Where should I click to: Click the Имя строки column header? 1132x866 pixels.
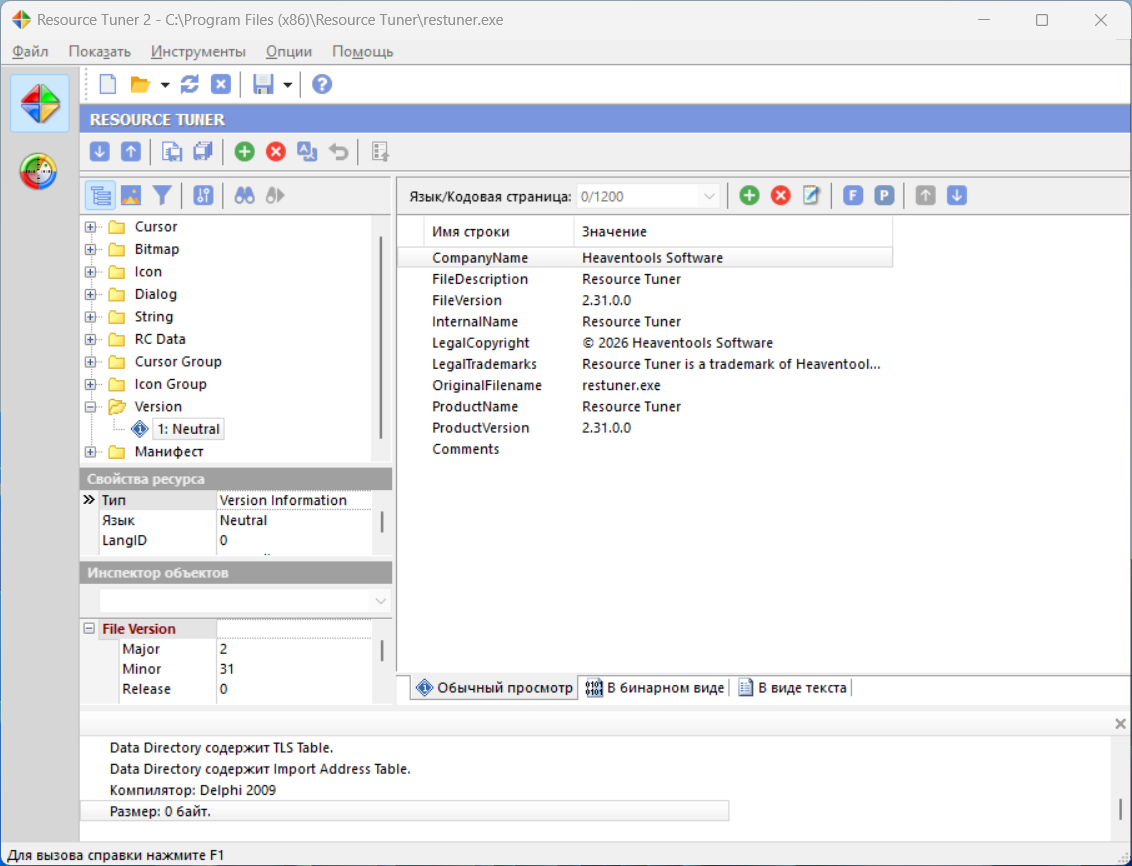(x=499, y=232)
